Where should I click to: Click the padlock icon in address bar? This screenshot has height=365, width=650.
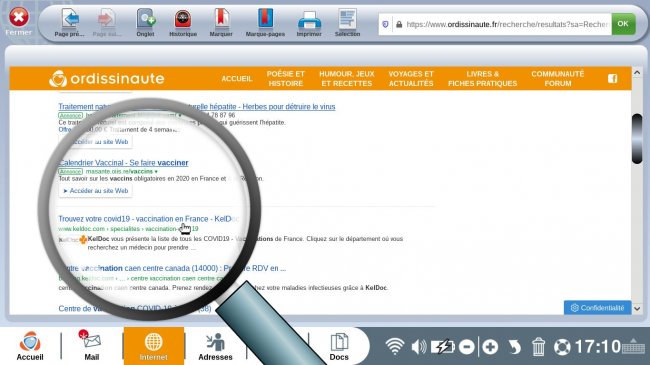[x=399, y=24]
